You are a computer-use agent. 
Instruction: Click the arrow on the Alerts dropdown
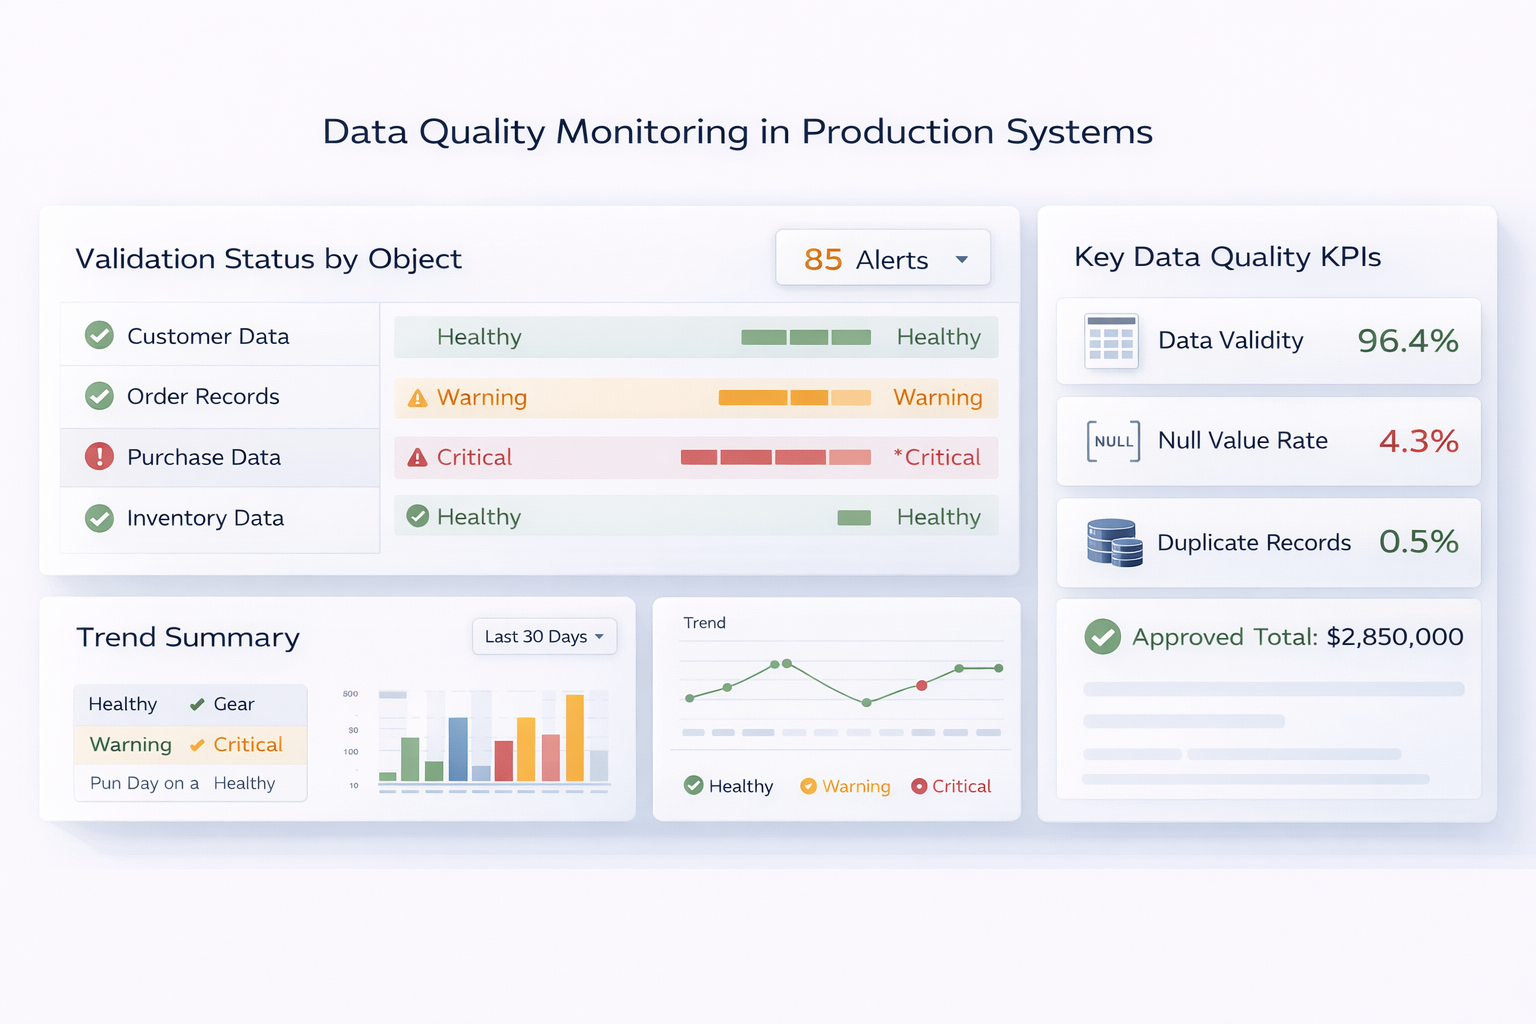(x=962, y=260)
